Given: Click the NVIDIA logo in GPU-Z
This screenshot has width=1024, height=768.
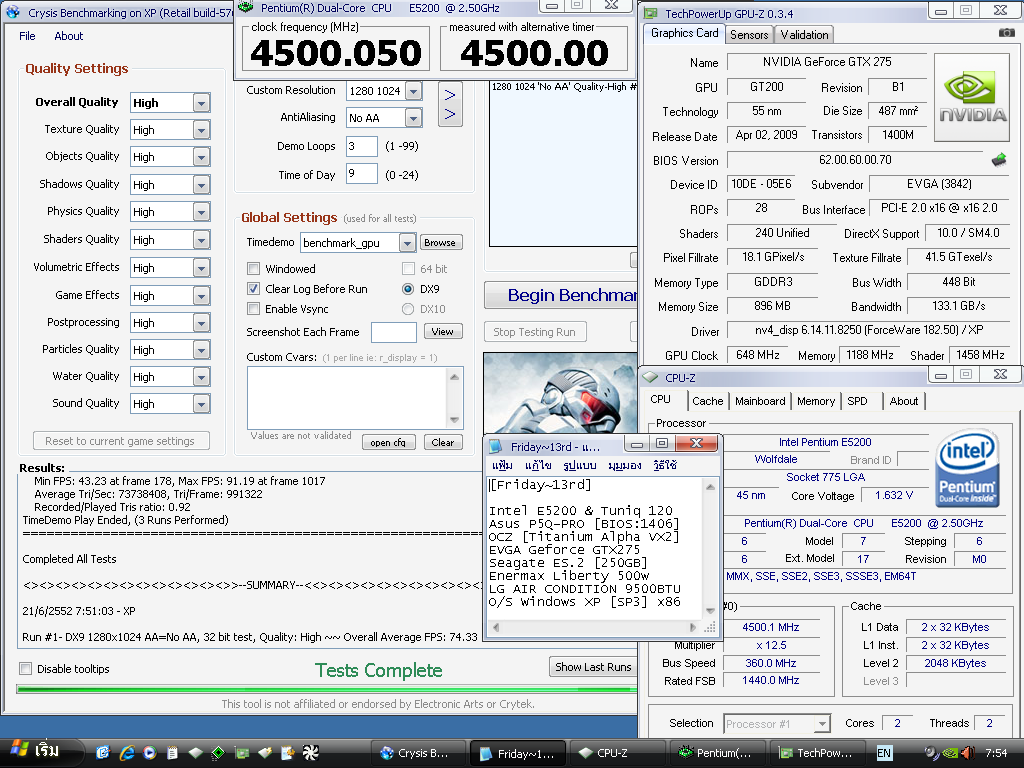Looking at the screenshot, I should (972, 97).
